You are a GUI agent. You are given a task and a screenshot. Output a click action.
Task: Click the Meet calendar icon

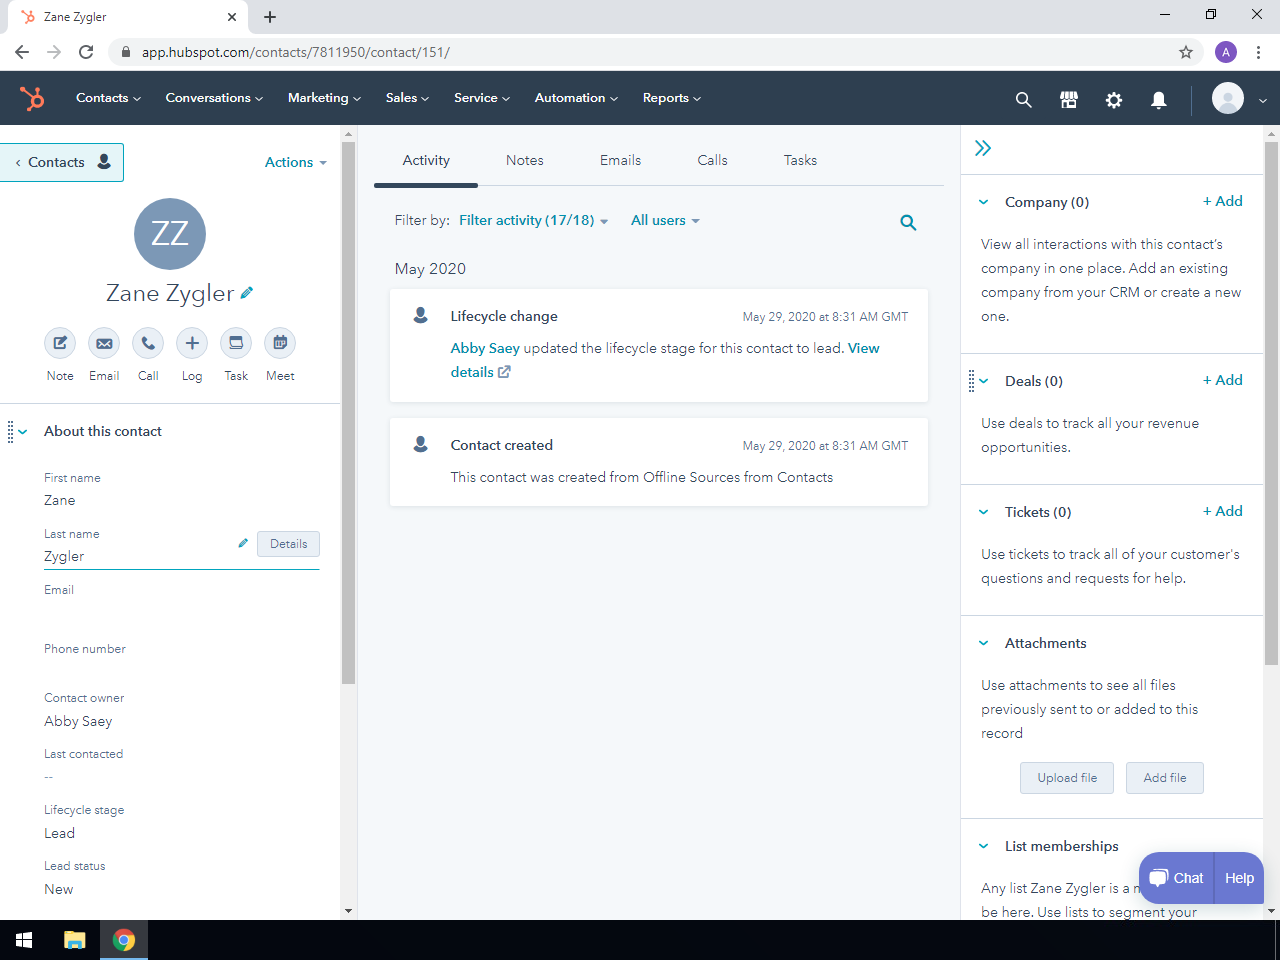[x=280, y=343]
